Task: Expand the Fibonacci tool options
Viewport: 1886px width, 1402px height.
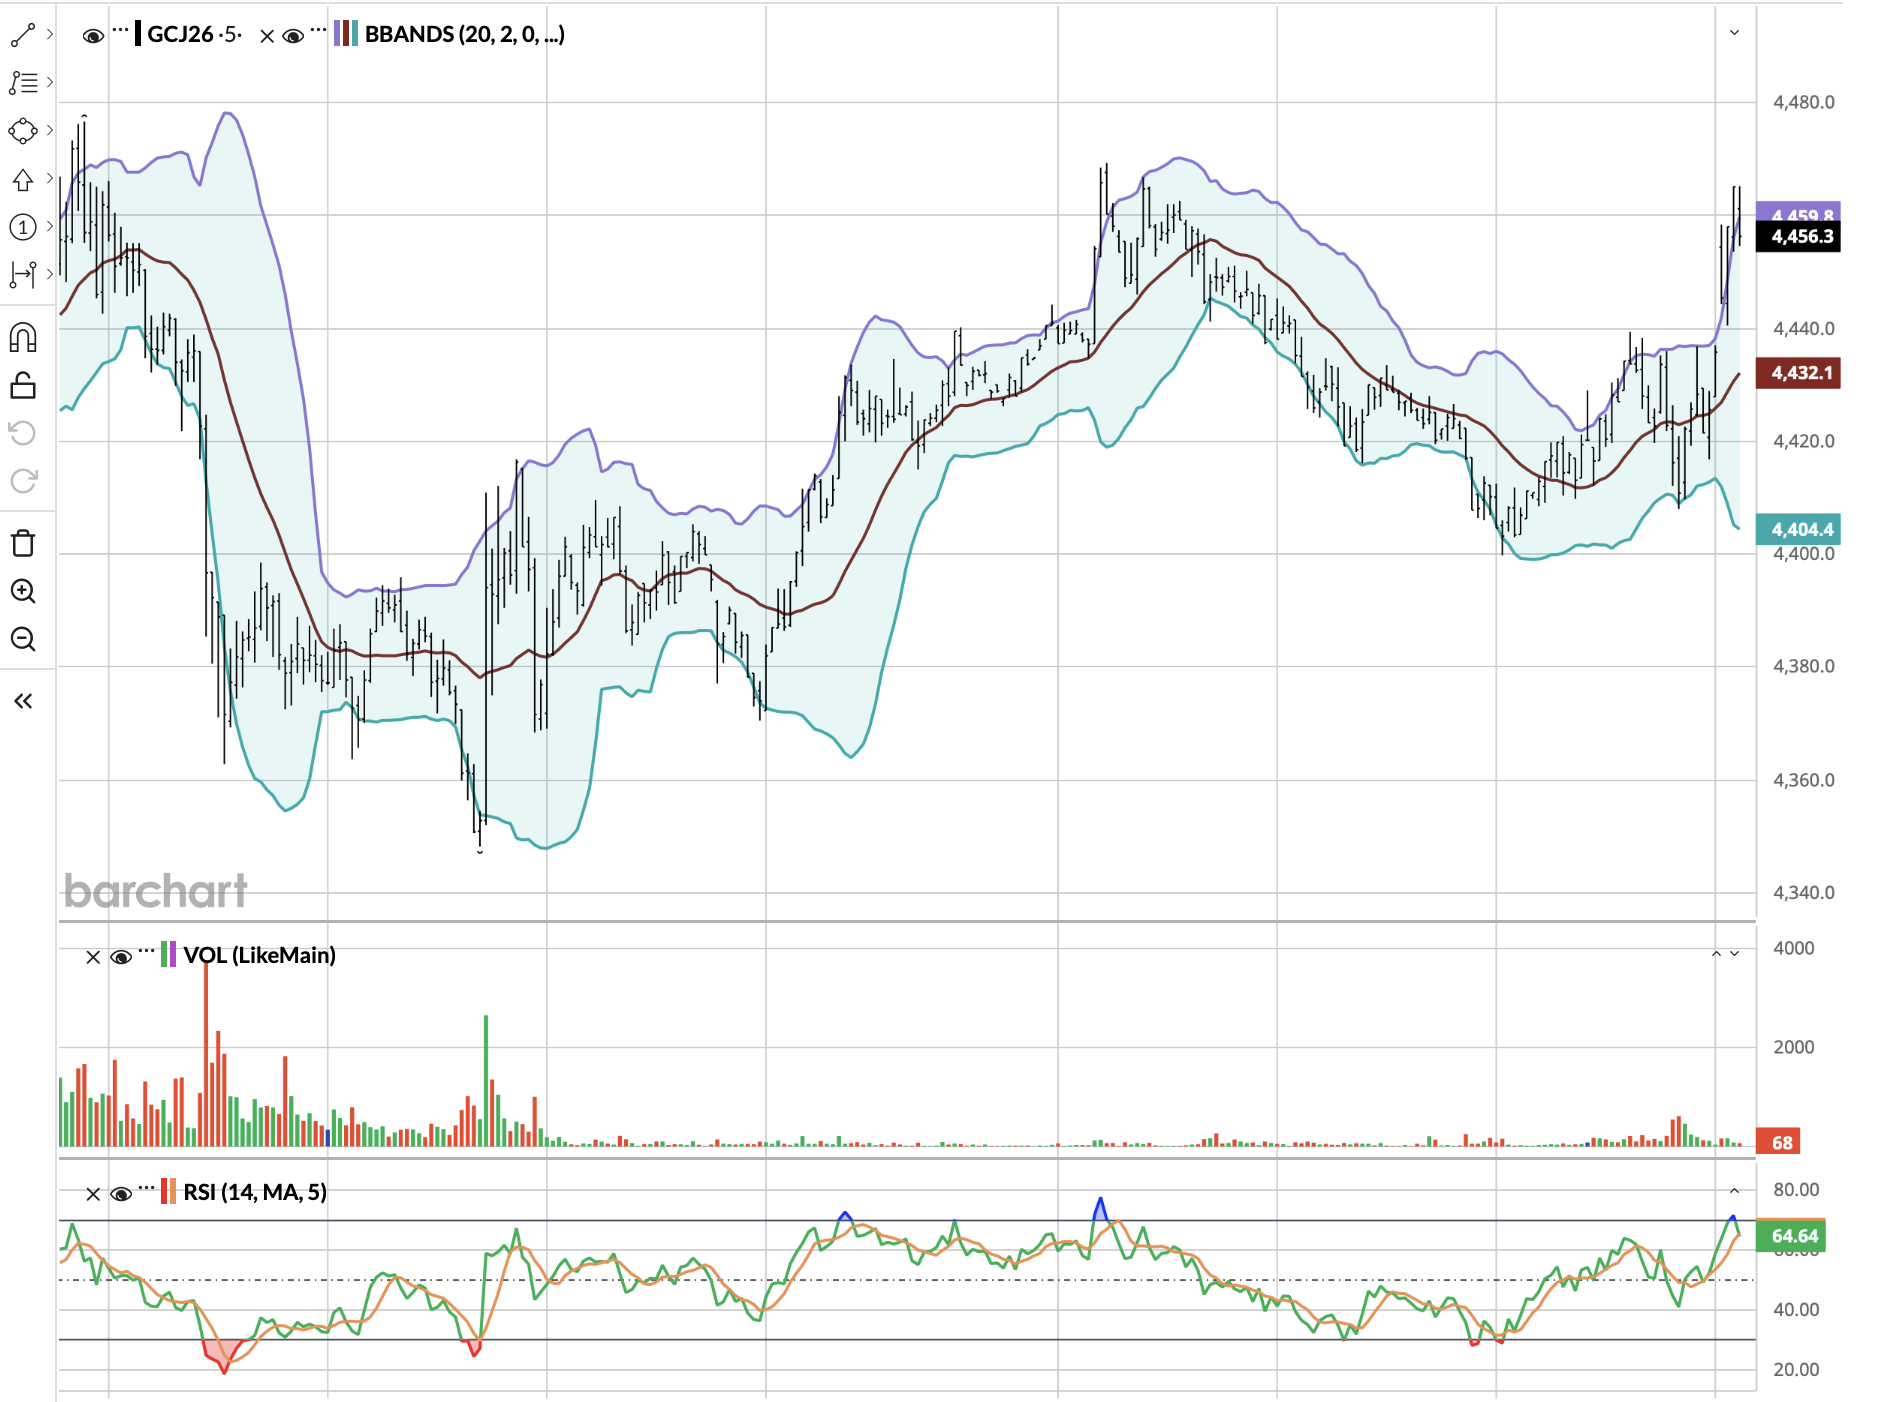Action: pyautogui.click(x=49, y=82)
